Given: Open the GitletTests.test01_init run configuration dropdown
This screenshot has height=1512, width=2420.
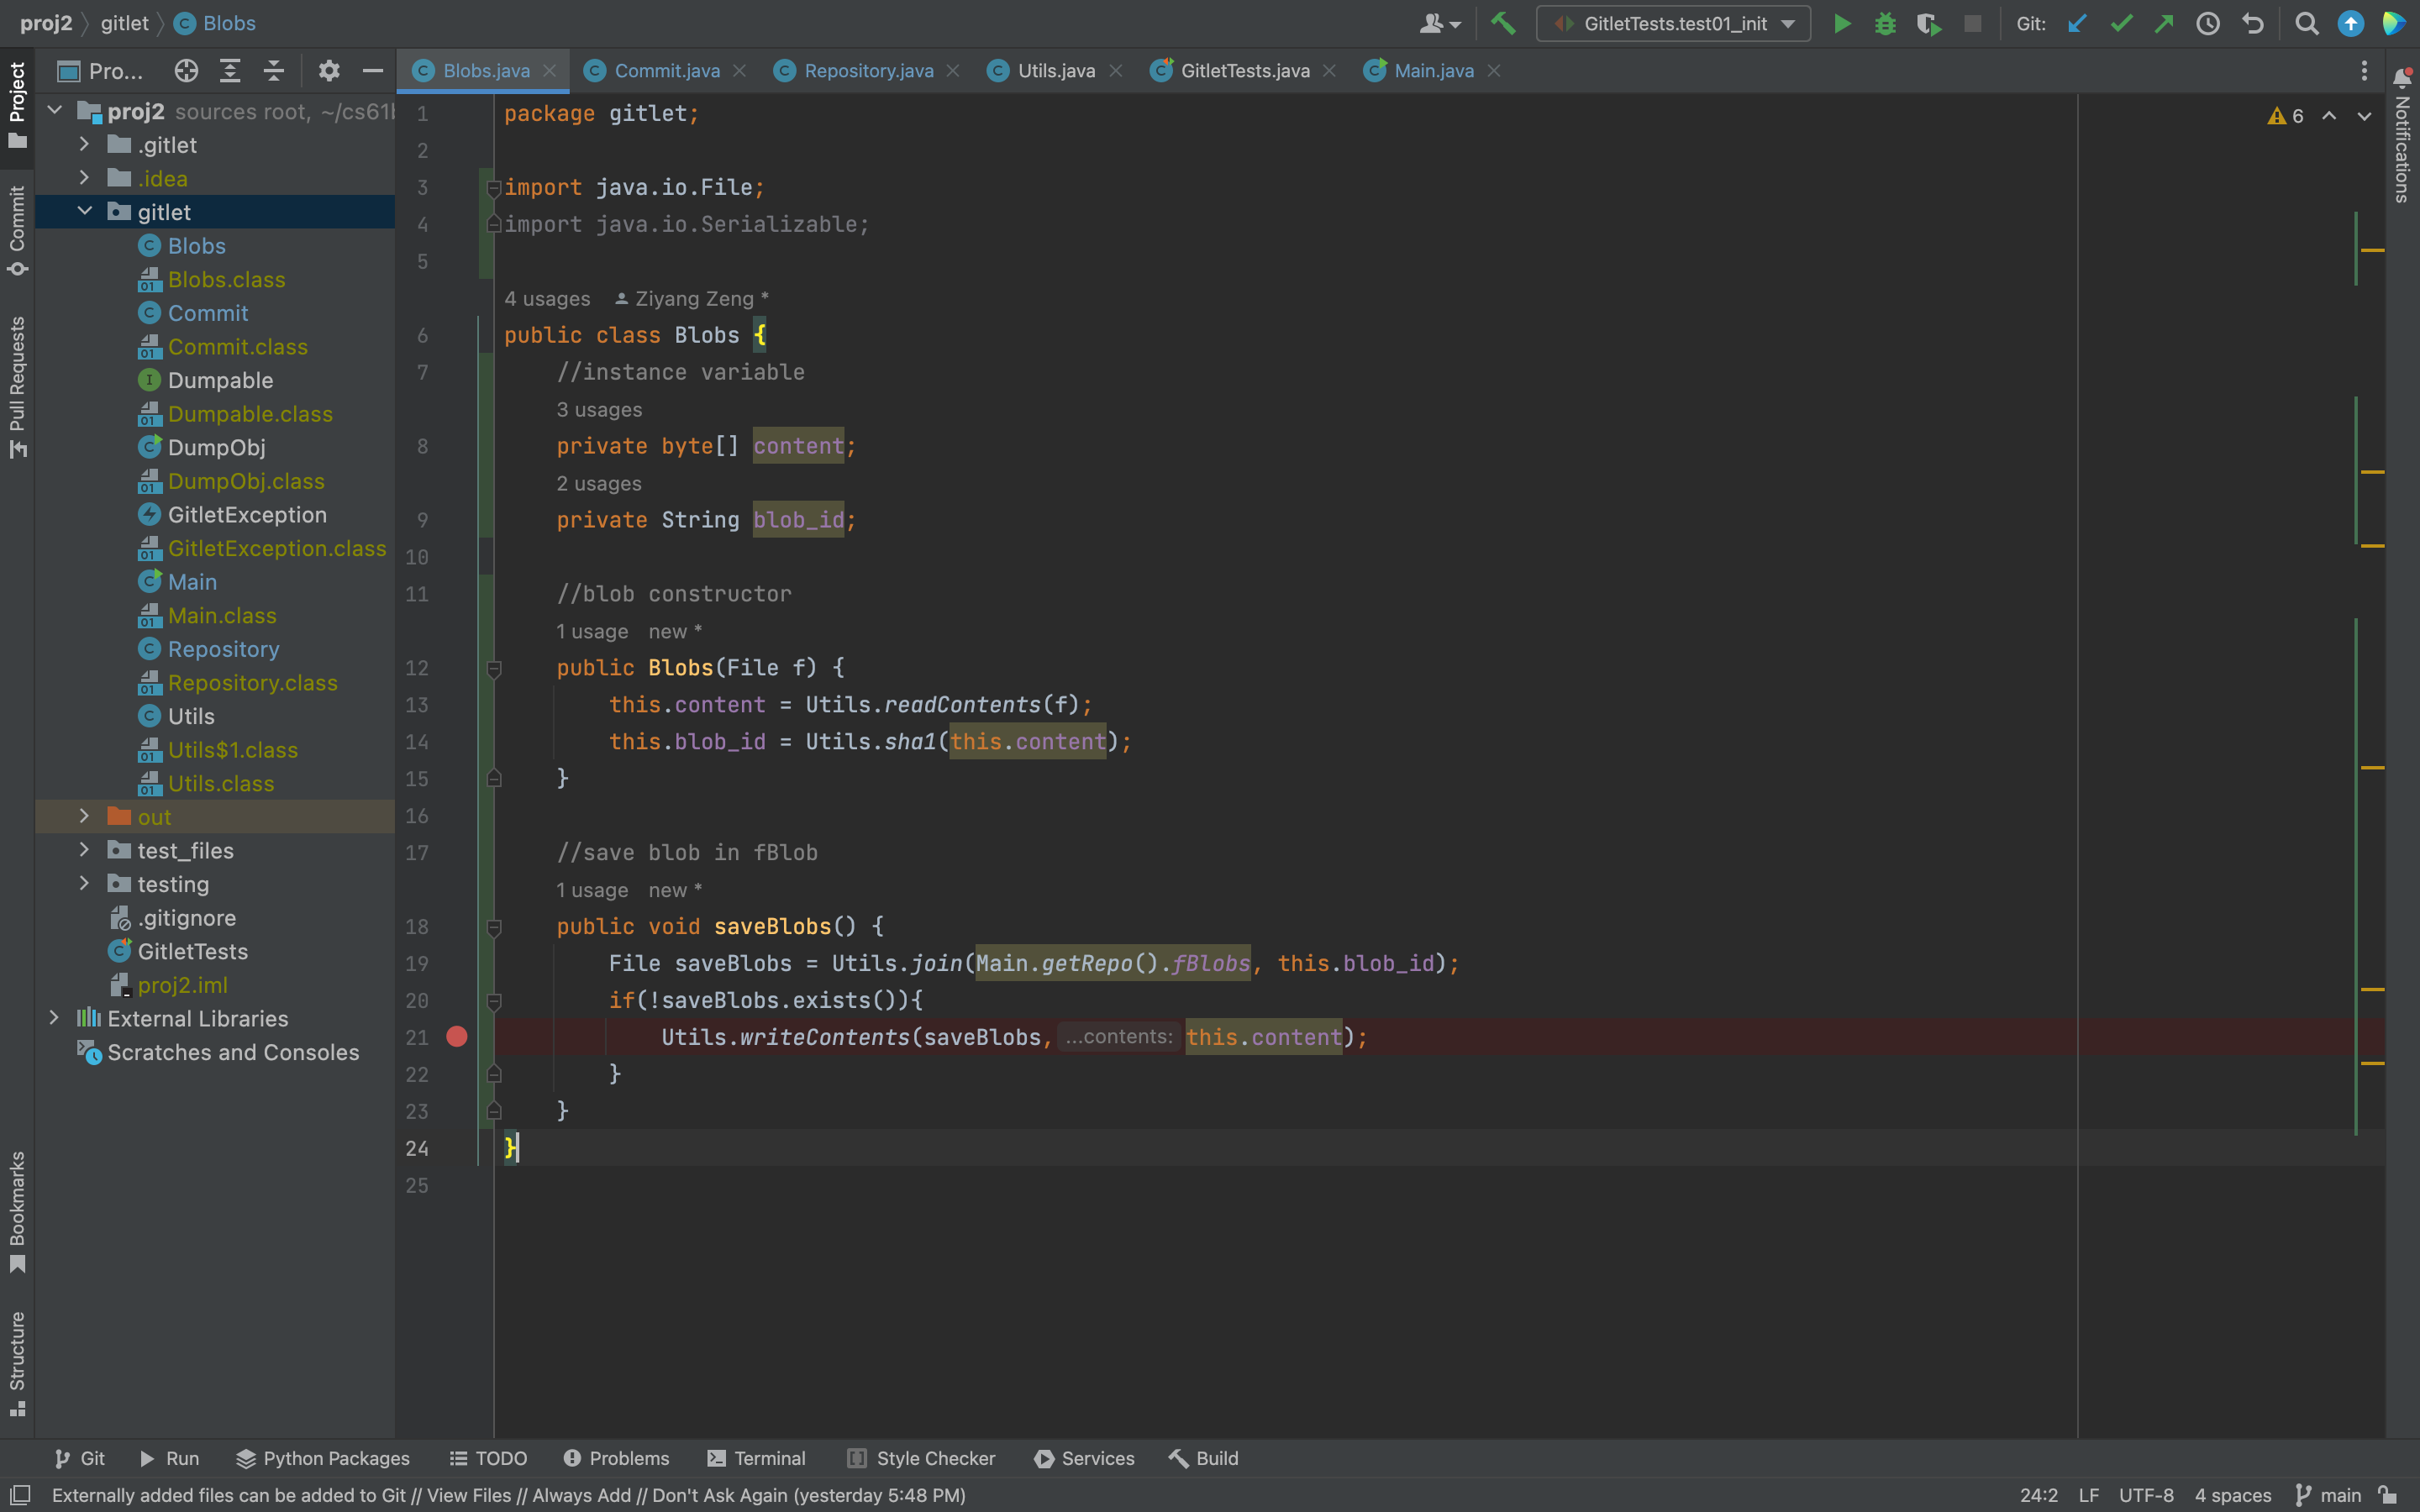Looking at the screenshot, I should (1673, 24).
